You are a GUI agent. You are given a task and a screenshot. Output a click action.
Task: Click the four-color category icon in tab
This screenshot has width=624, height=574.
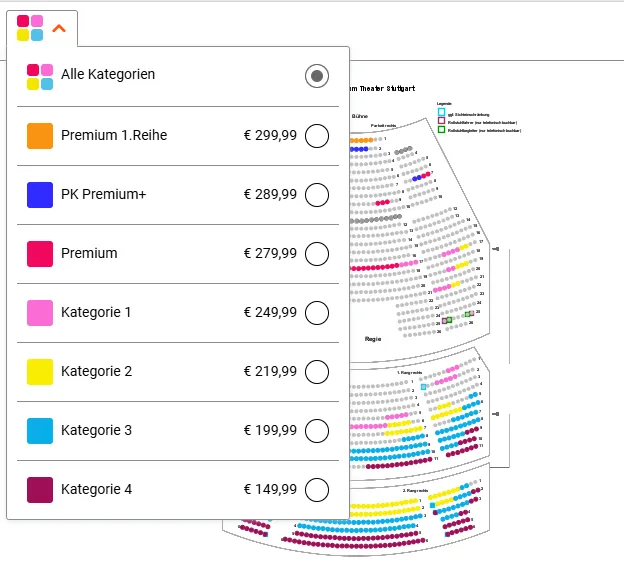(x=30, y=28)
